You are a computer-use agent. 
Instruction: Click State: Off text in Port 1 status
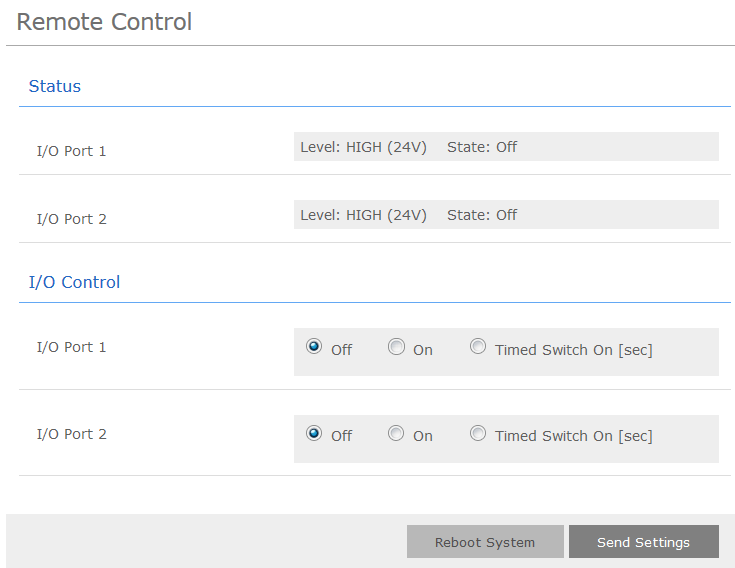(x=482, y=147)
